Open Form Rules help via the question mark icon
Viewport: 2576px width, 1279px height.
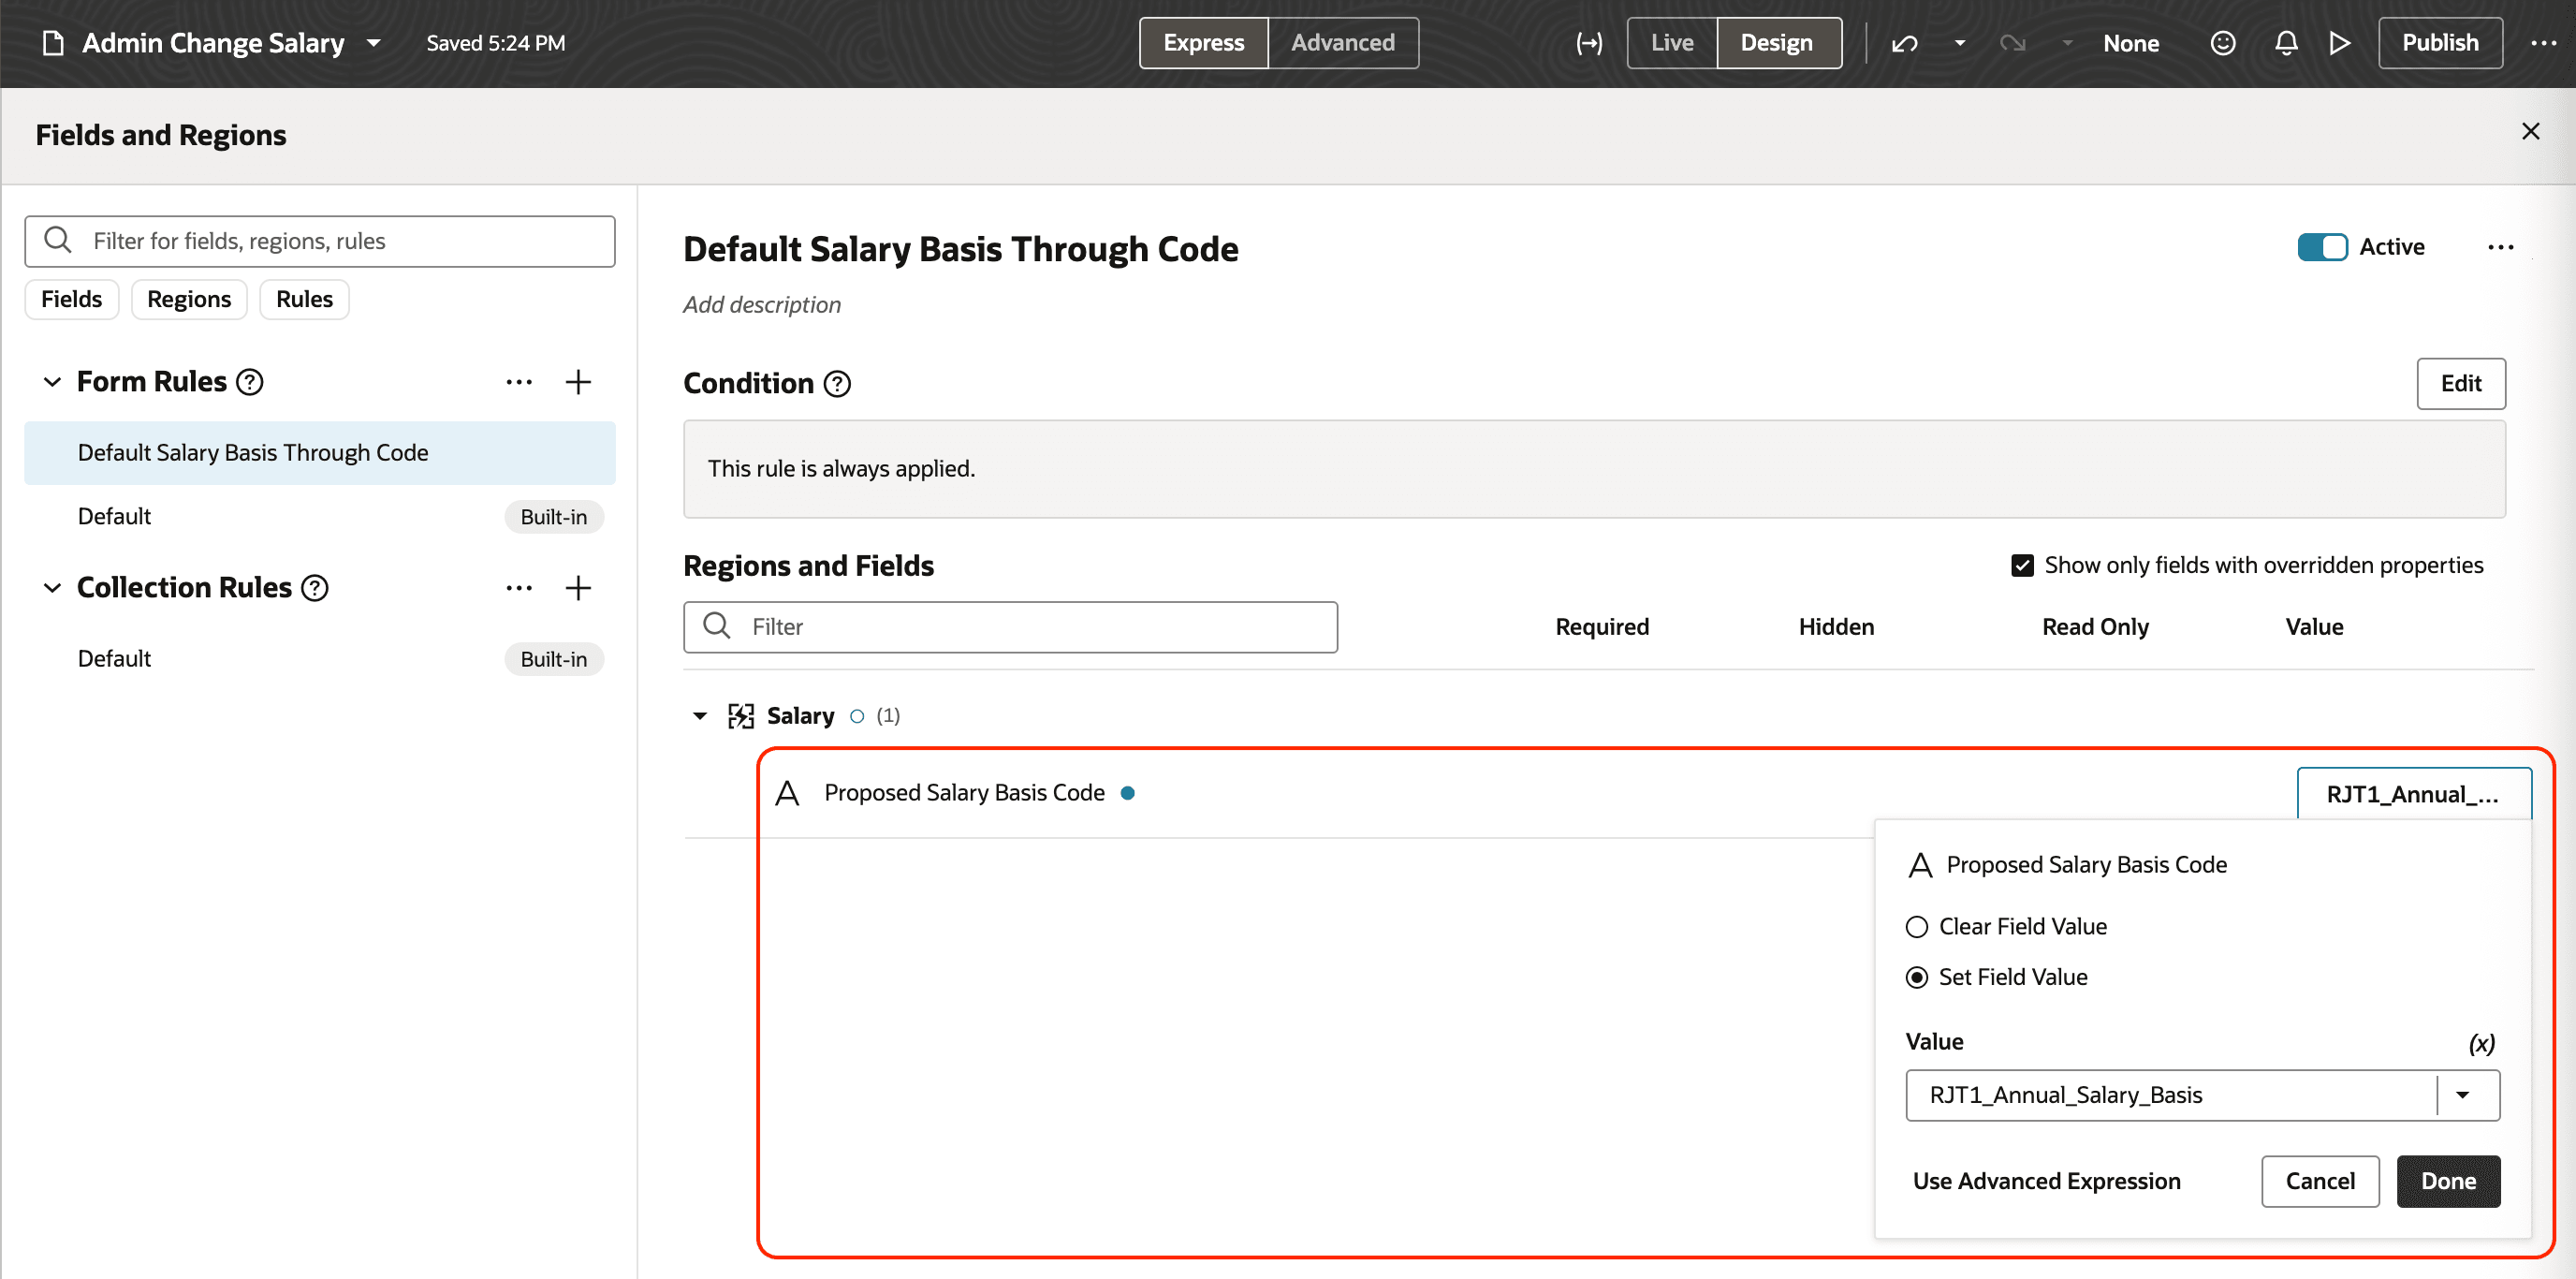(250, 381)
